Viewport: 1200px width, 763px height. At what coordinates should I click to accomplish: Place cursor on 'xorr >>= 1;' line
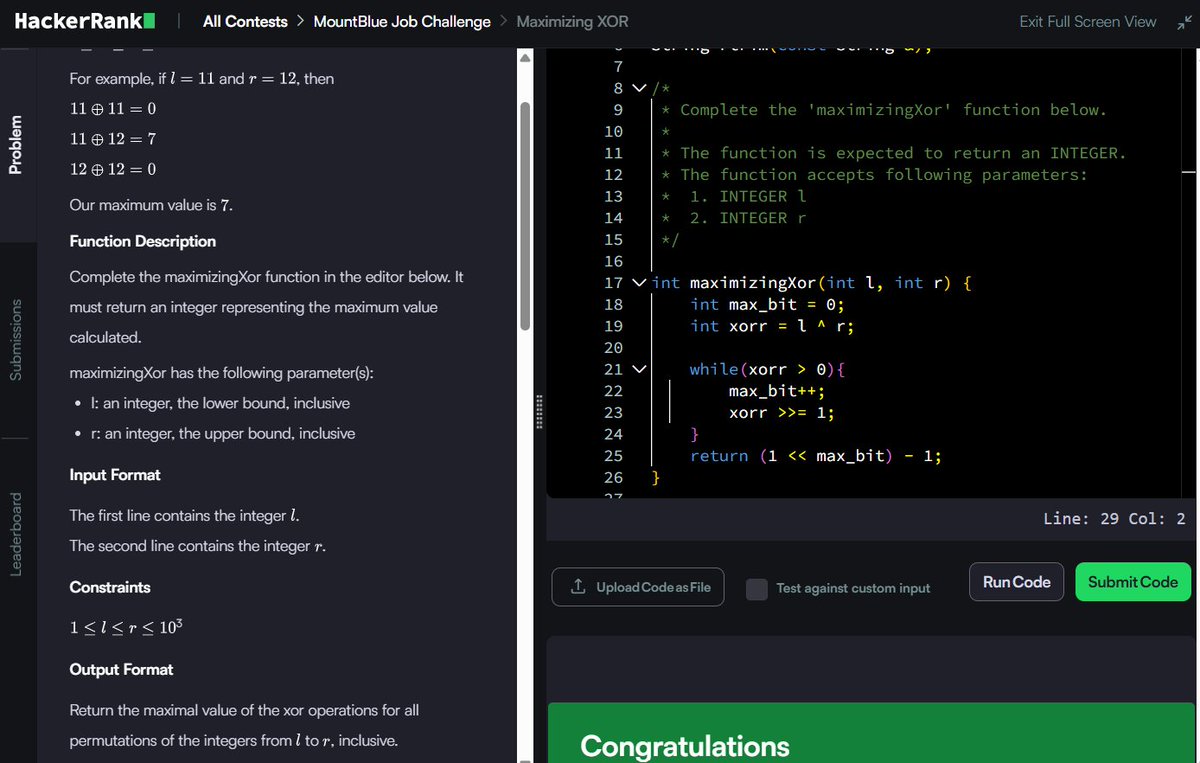[781, 412]
